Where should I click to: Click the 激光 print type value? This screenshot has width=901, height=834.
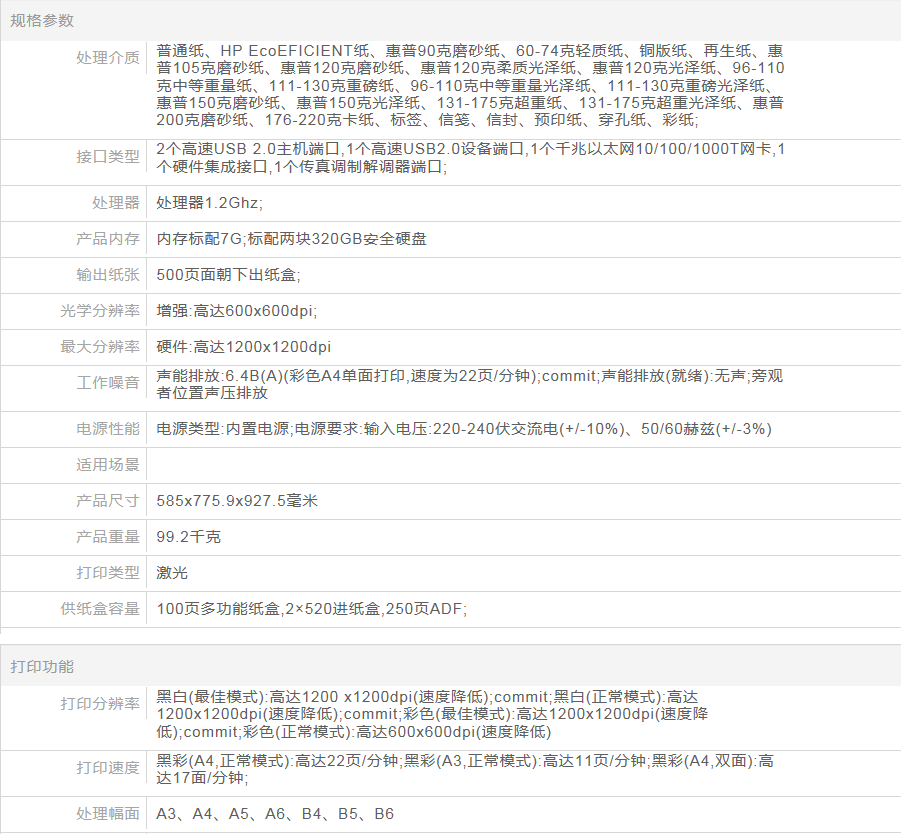tap(172, 573)
